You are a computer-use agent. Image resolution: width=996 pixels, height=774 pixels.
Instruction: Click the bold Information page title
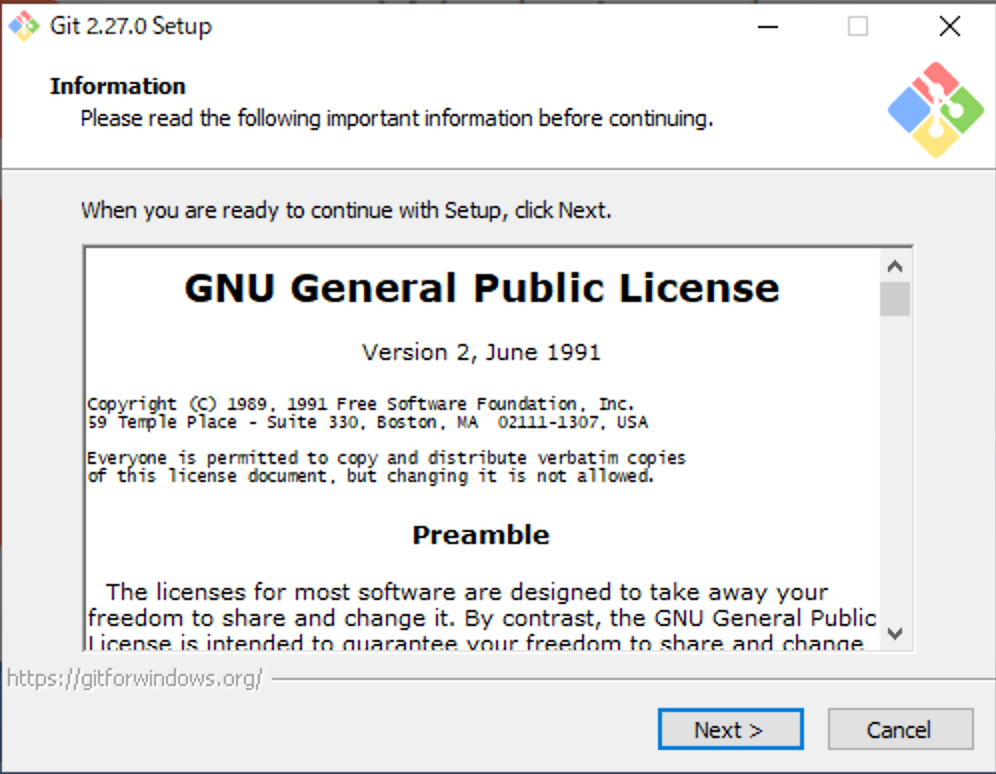click(x=118, y=86)
